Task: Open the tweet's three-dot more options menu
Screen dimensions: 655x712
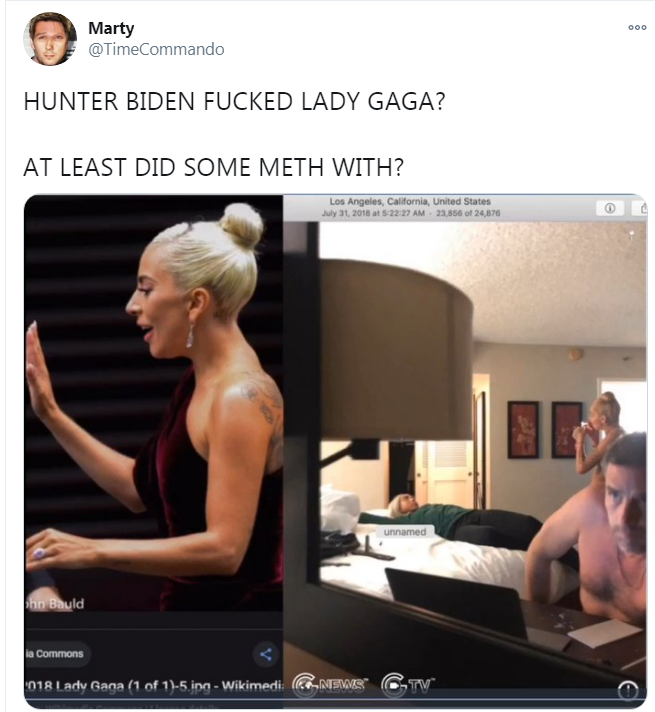Action: (x=637, y=28)
